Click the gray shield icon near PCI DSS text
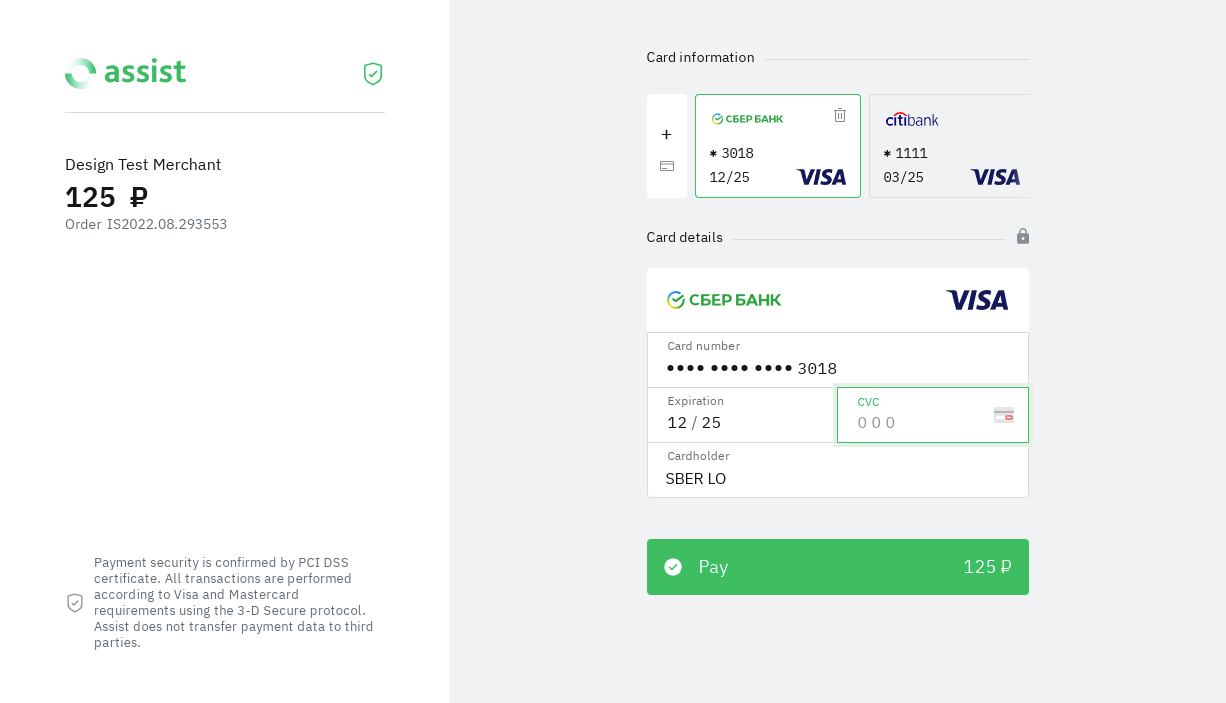The width and height of the screenshot is (1226, 703). [75, 603]
